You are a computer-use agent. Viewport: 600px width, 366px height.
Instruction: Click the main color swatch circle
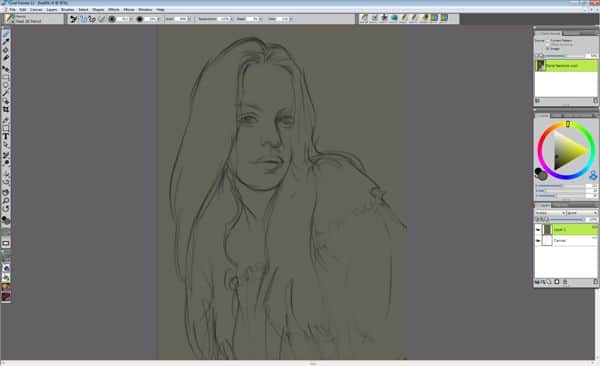pos(539,172)
